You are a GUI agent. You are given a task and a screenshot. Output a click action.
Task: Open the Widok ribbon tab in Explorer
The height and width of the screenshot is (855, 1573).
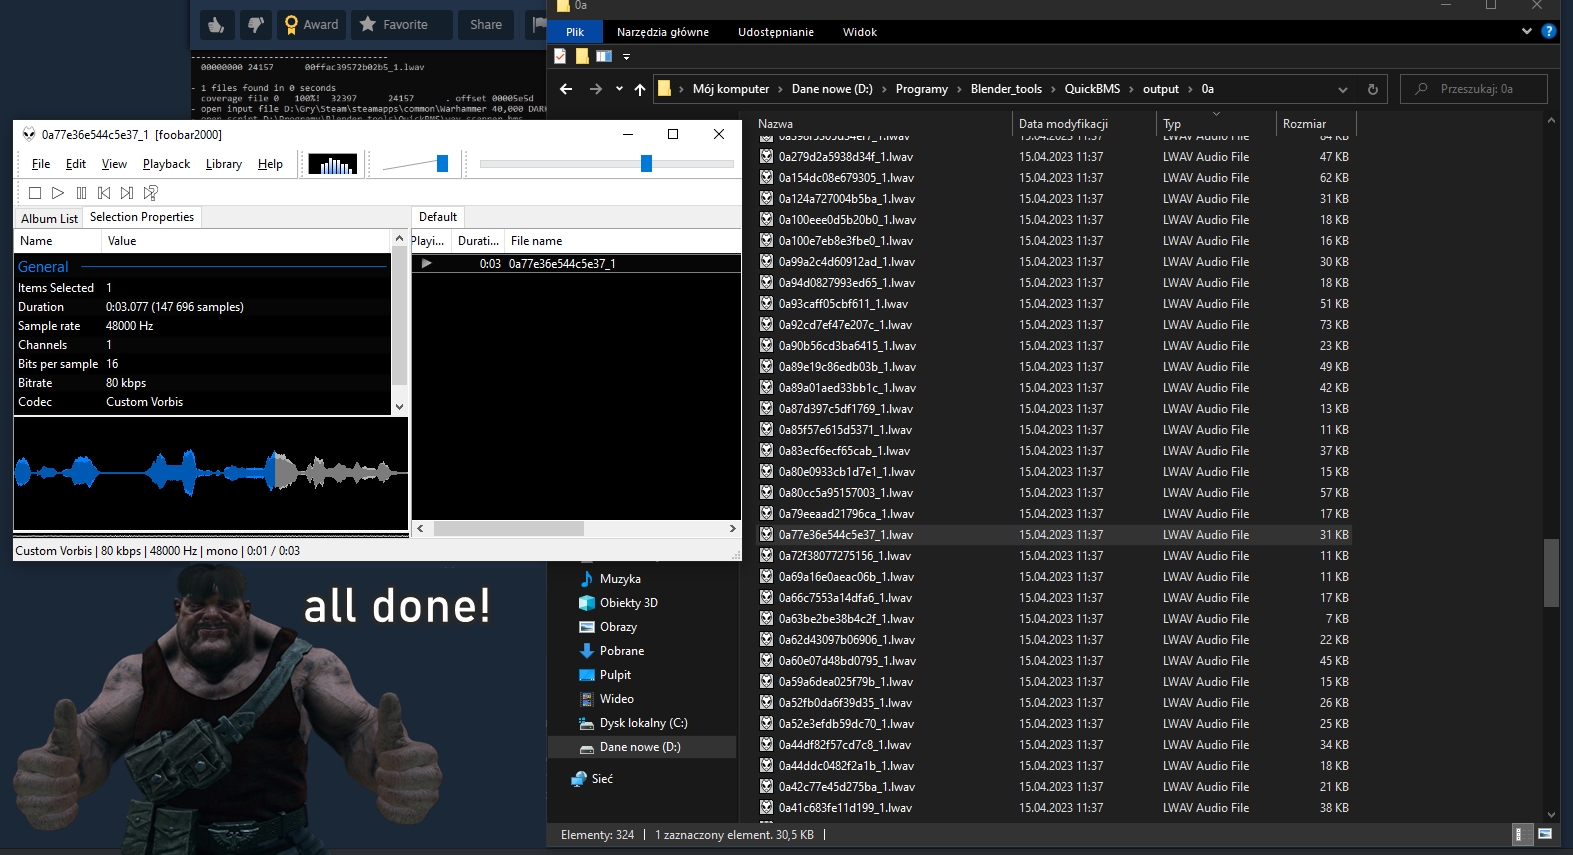pos(860,32)
